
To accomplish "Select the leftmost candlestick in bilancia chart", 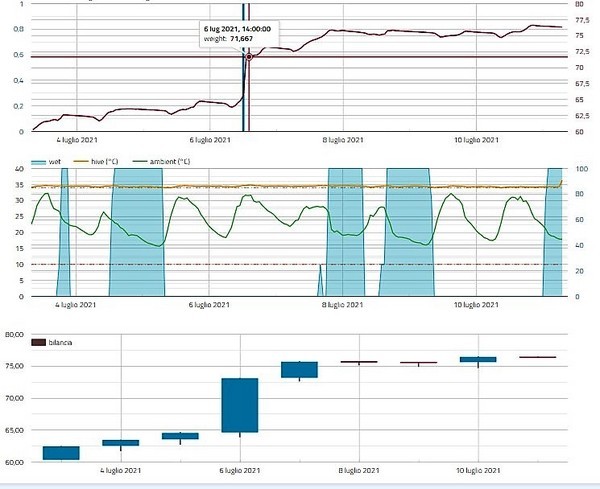I will point(61,453).
